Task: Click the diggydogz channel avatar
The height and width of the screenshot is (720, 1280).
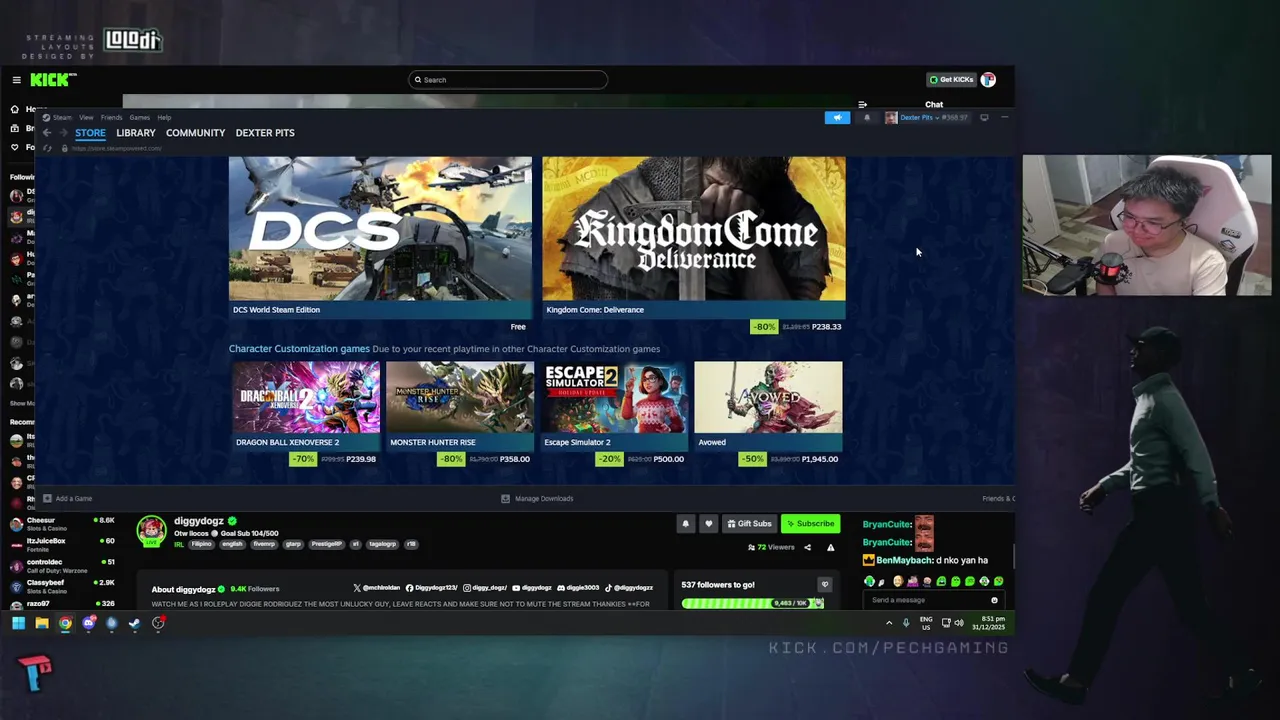Action: pyautogui.click(x=151, y=530)
